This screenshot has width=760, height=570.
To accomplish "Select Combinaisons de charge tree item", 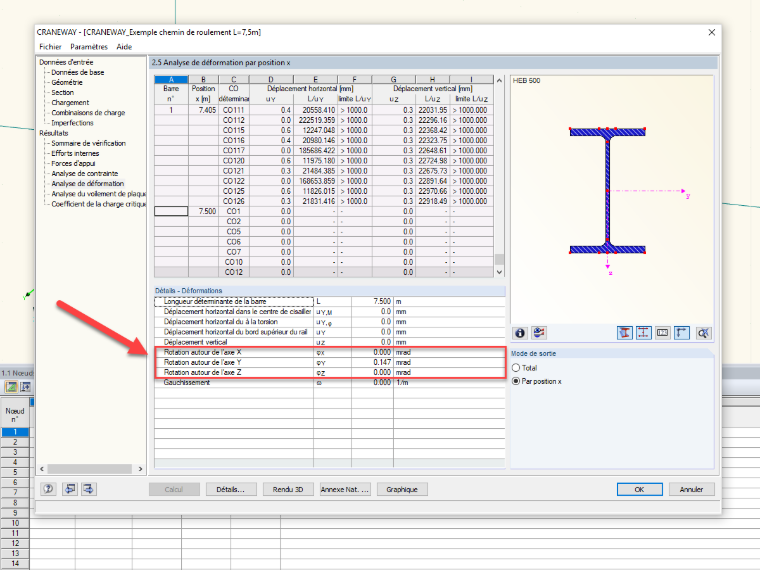I will (88, 113).
